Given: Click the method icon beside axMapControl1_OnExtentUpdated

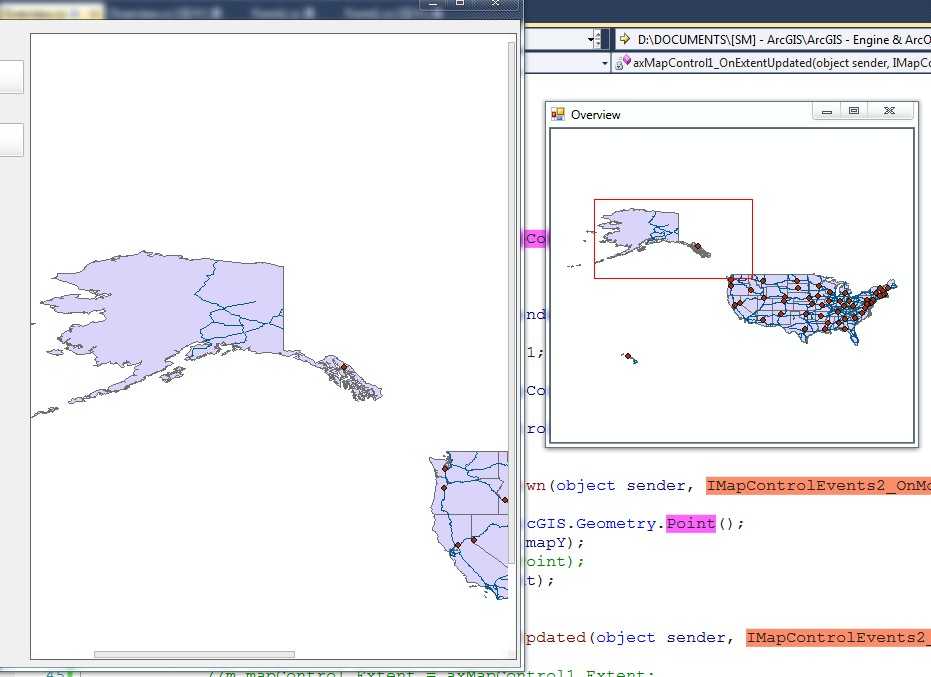Looking at the screenshot, I should tap(622, 62).
